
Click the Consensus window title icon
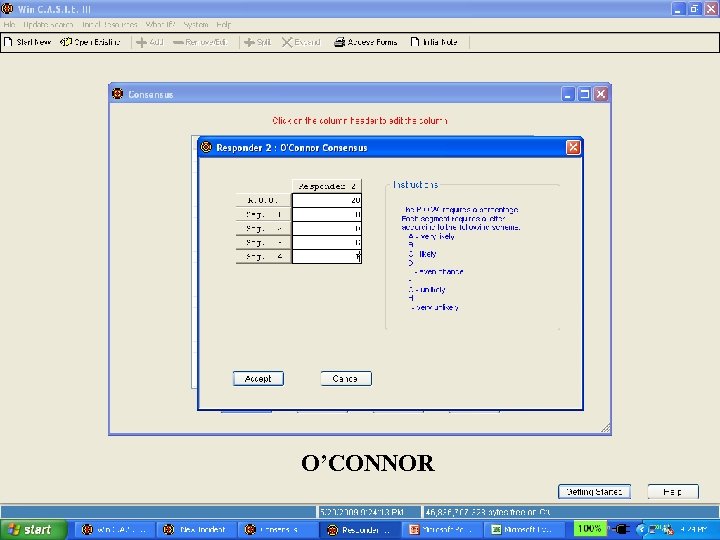tap(118, 94)
